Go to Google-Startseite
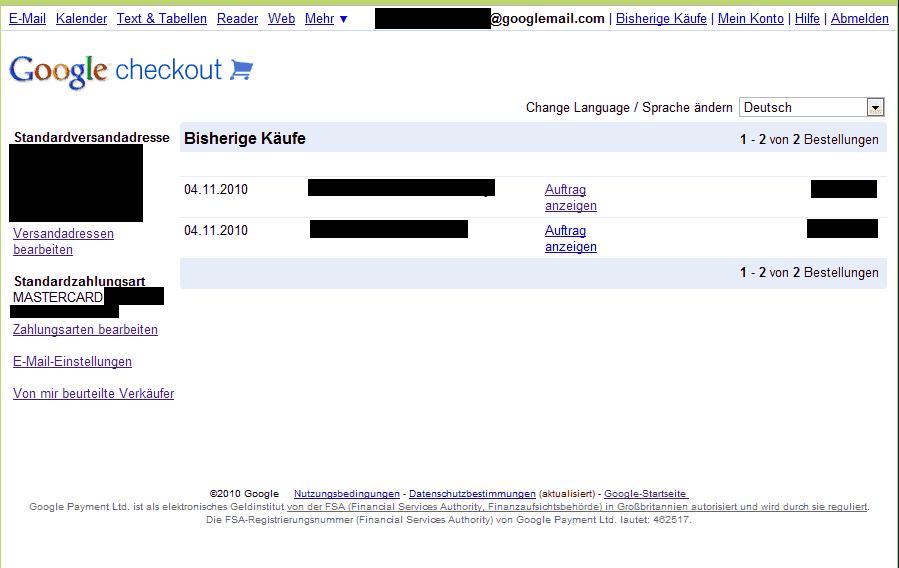Viewport: 899px width, 568px height. (646, 493)
